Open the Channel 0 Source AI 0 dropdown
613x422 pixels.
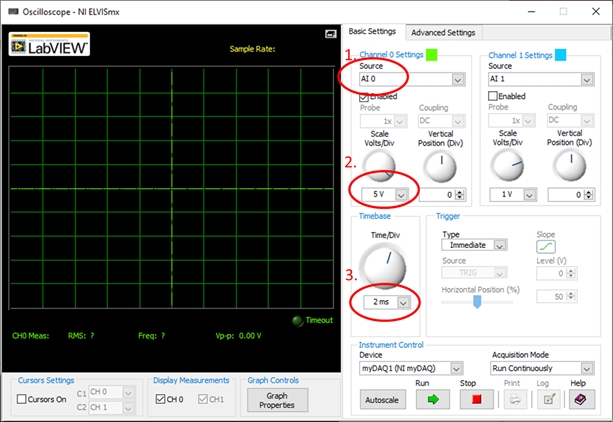click(412, 79)
